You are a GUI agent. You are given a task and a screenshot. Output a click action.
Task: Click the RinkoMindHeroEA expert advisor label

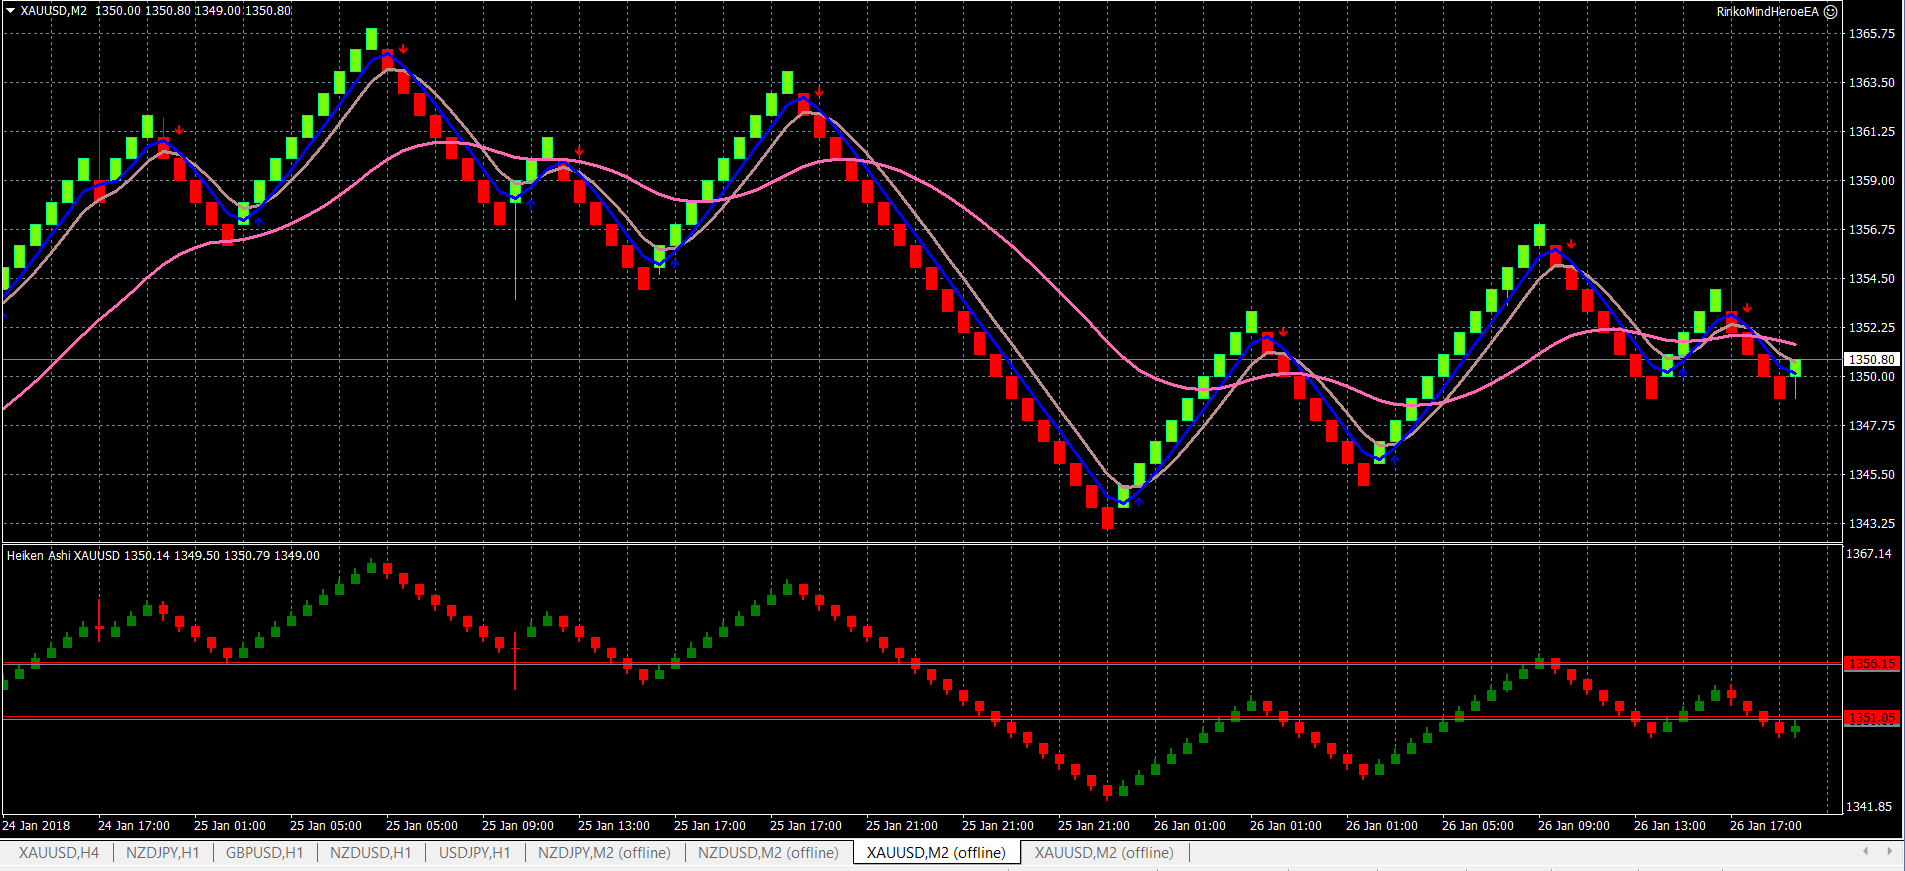coord(1768,12)
